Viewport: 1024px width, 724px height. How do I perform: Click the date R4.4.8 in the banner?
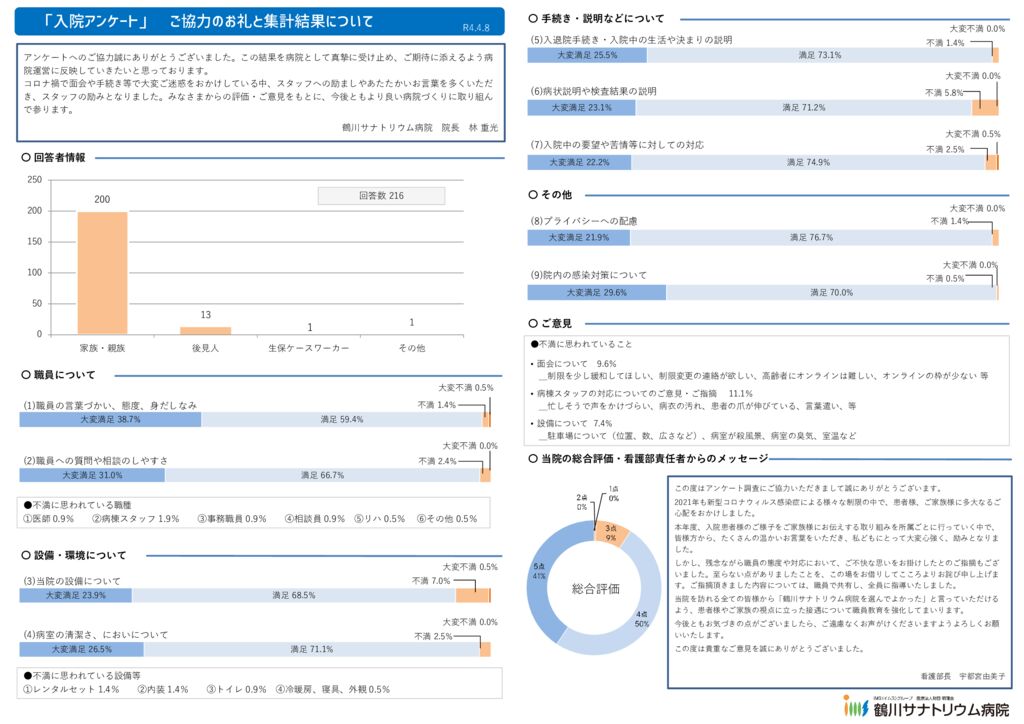(475, 27)
